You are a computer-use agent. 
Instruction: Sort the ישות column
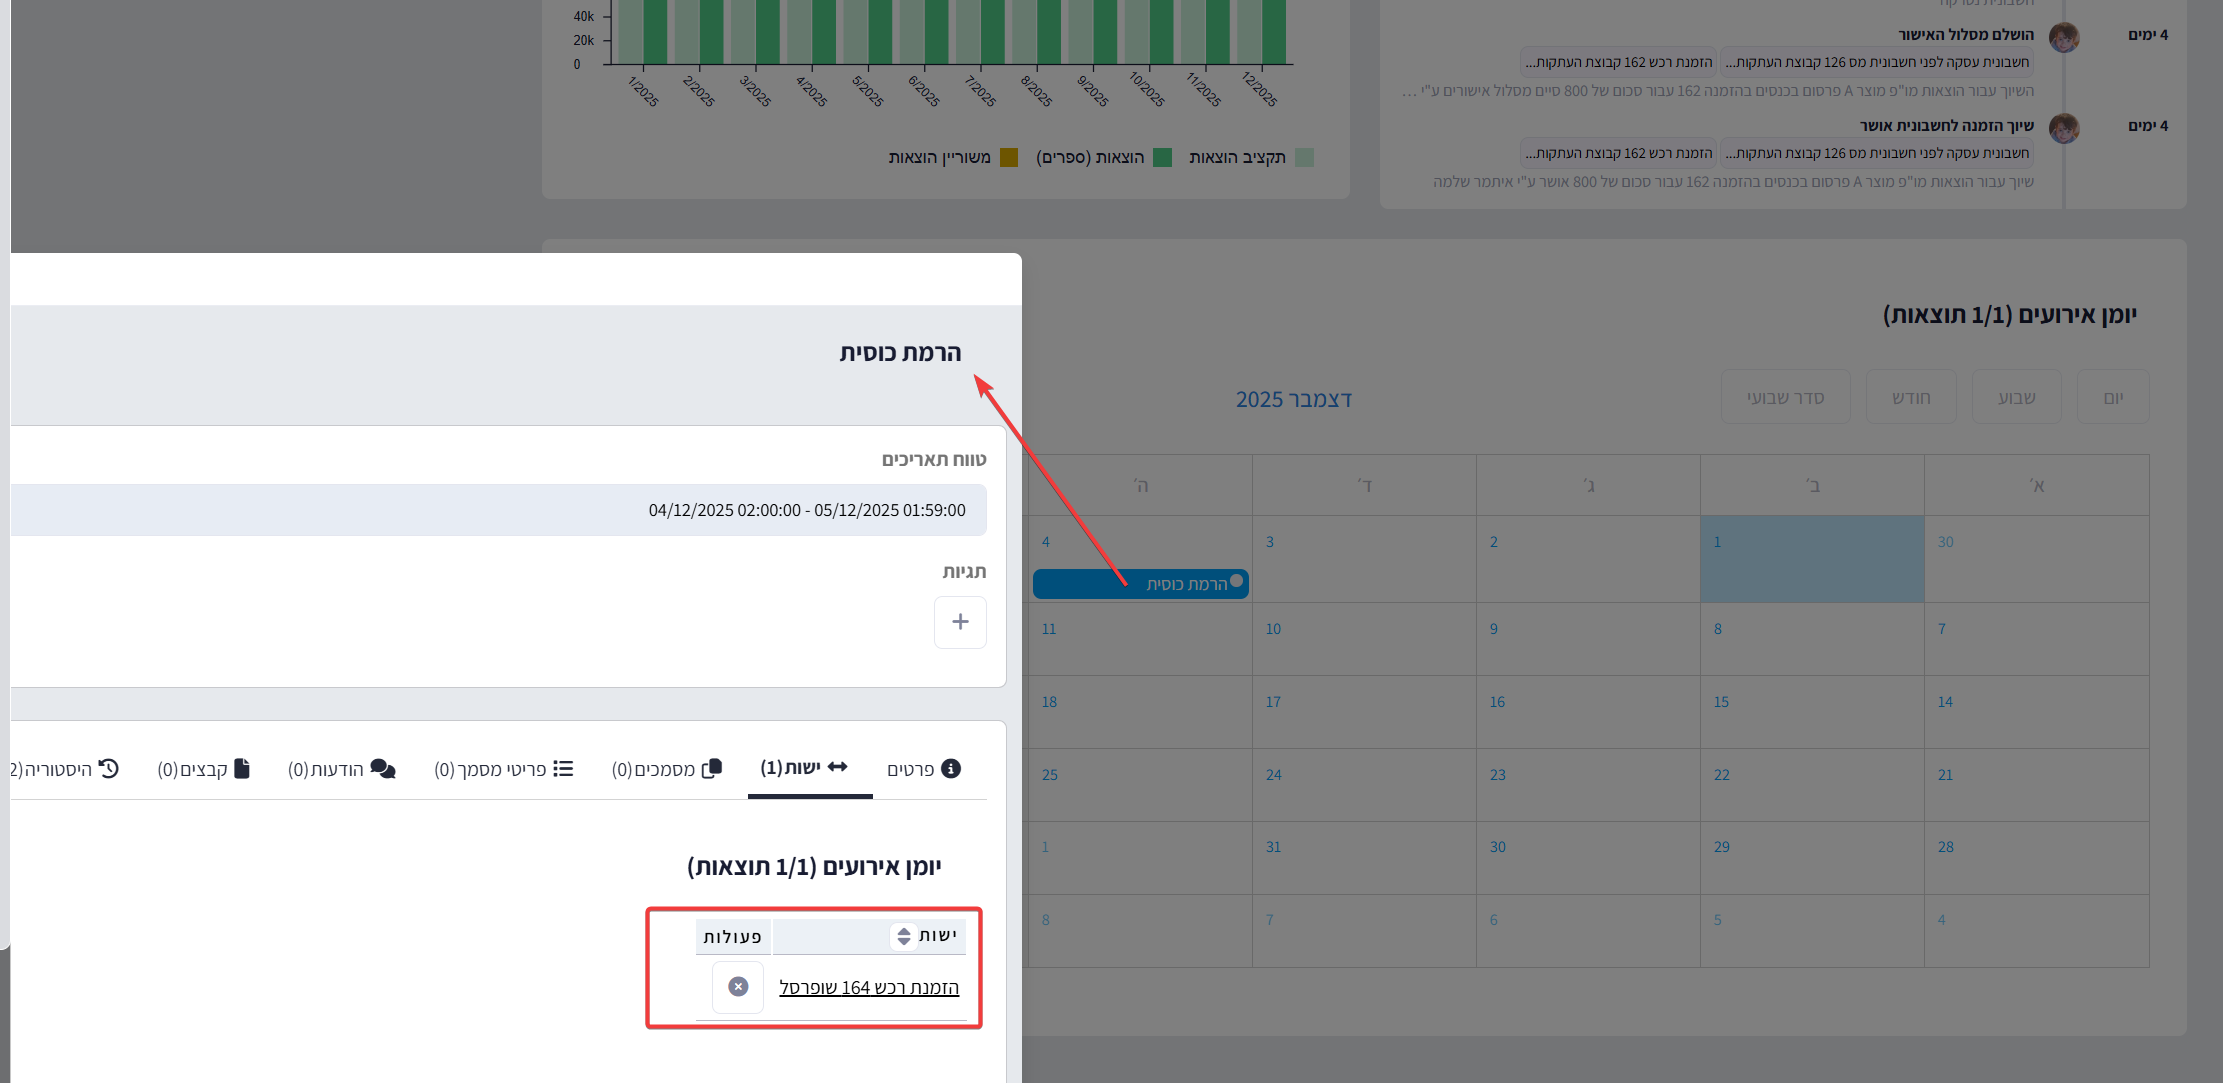pyautogui.click(x=903, y=936)
